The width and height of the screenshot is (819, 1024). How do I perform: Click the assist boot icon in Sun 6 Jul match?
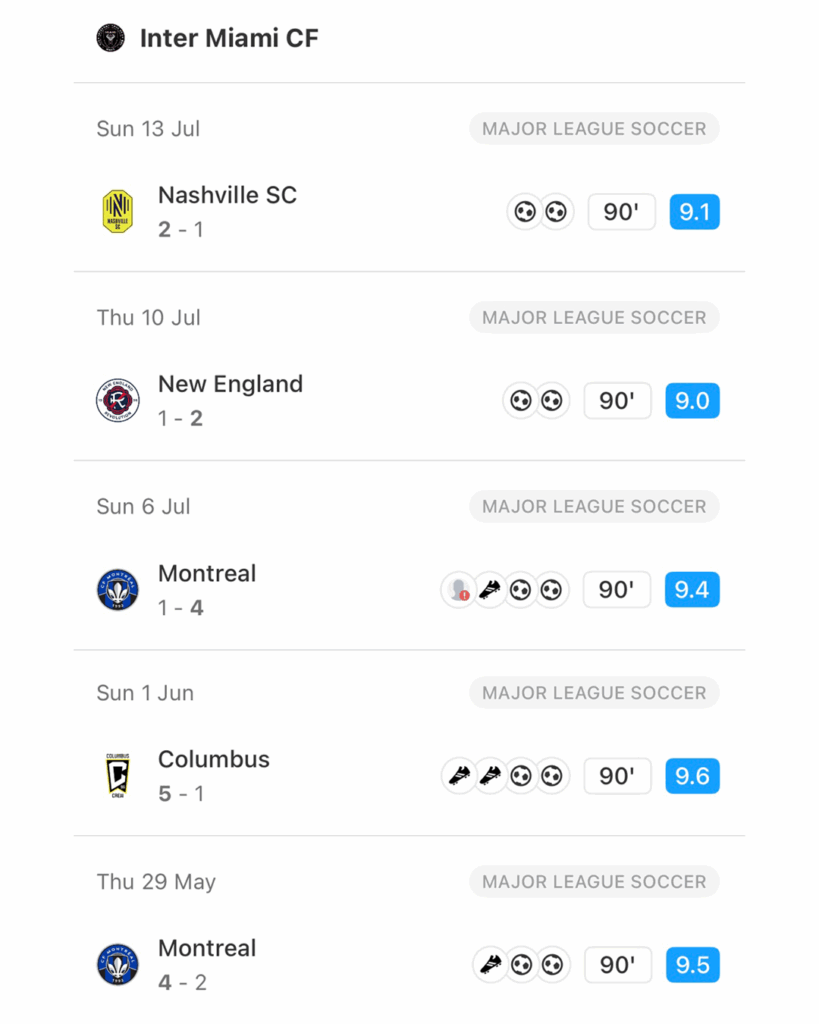pos(490,590)
